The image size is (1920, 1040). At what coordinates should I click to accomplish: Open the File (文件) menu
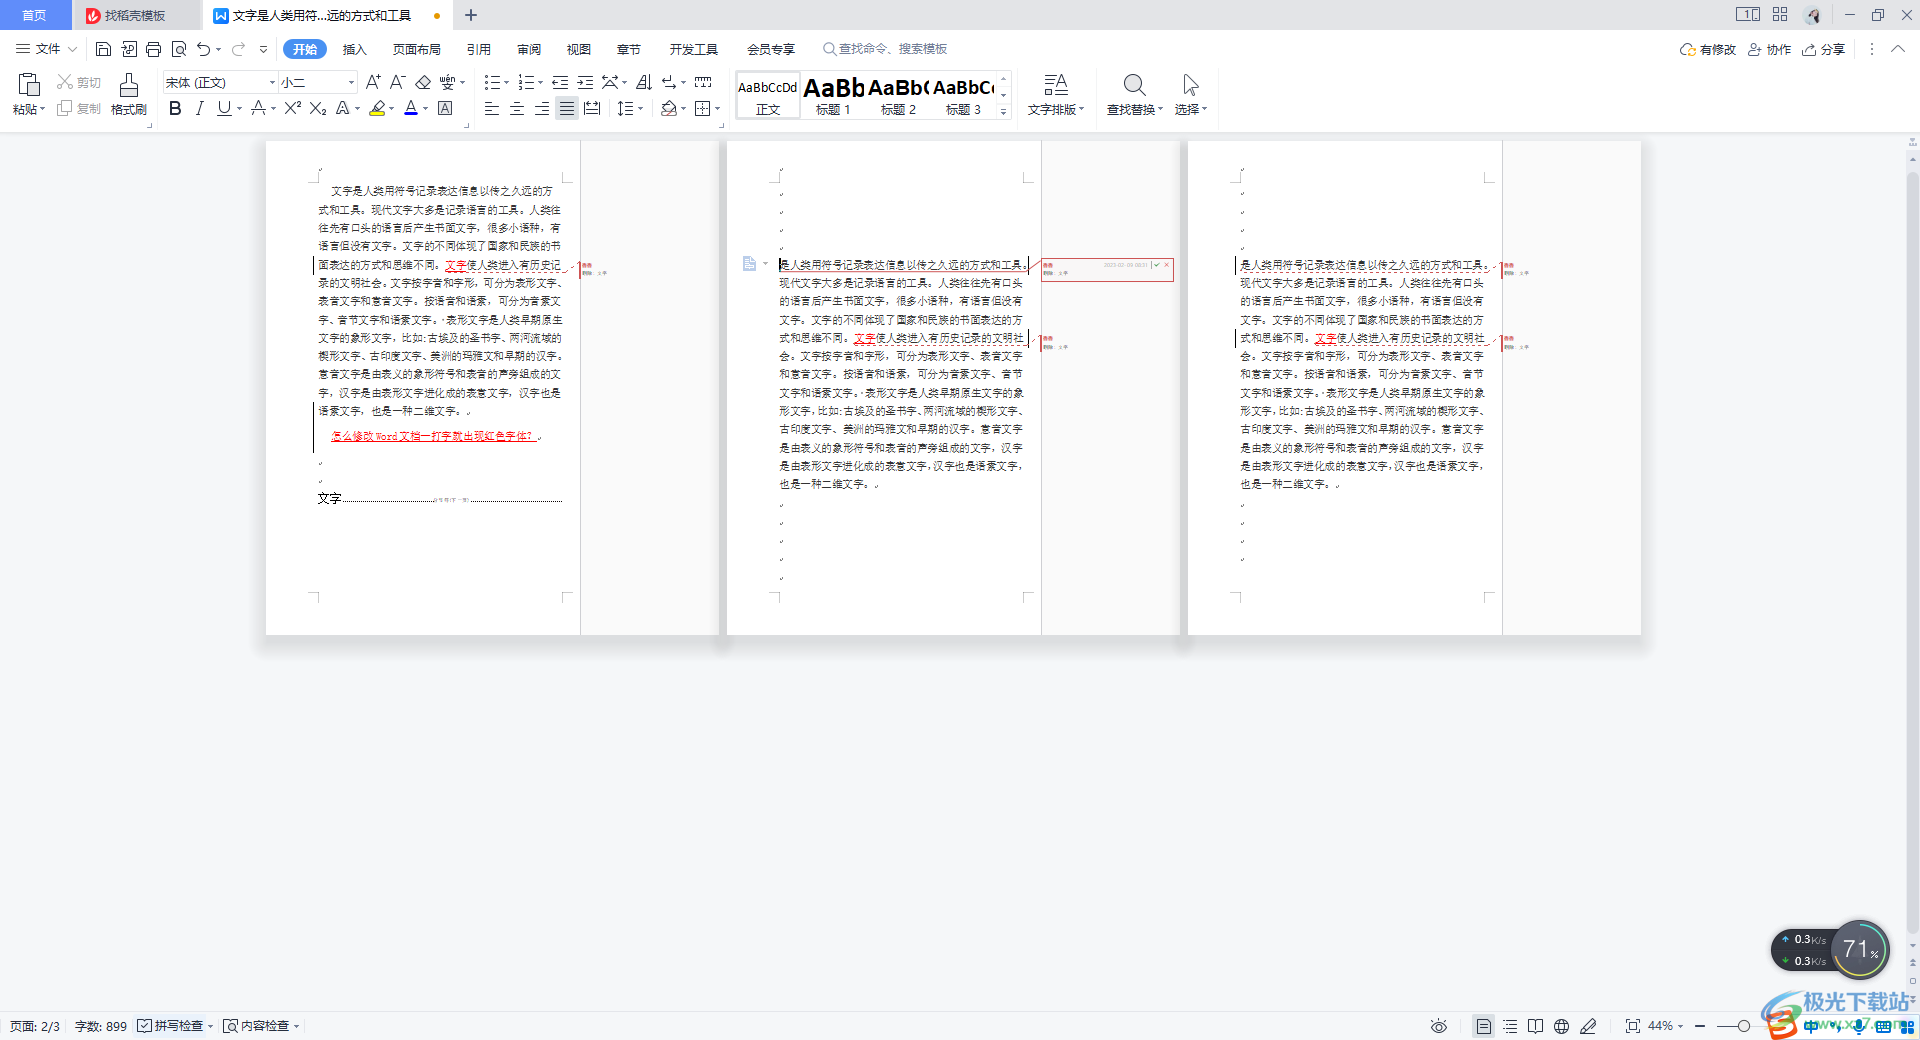[46, 49]
